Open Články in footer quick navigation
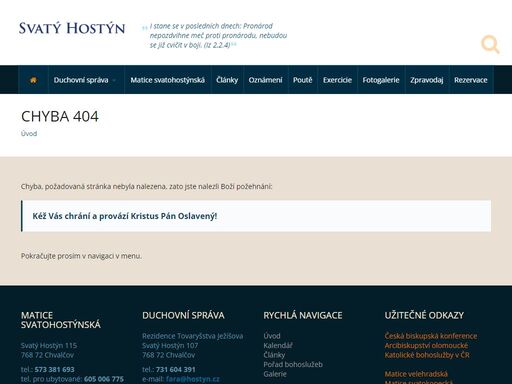The width and height of the screenshot is (512, 384). (274, 355)
